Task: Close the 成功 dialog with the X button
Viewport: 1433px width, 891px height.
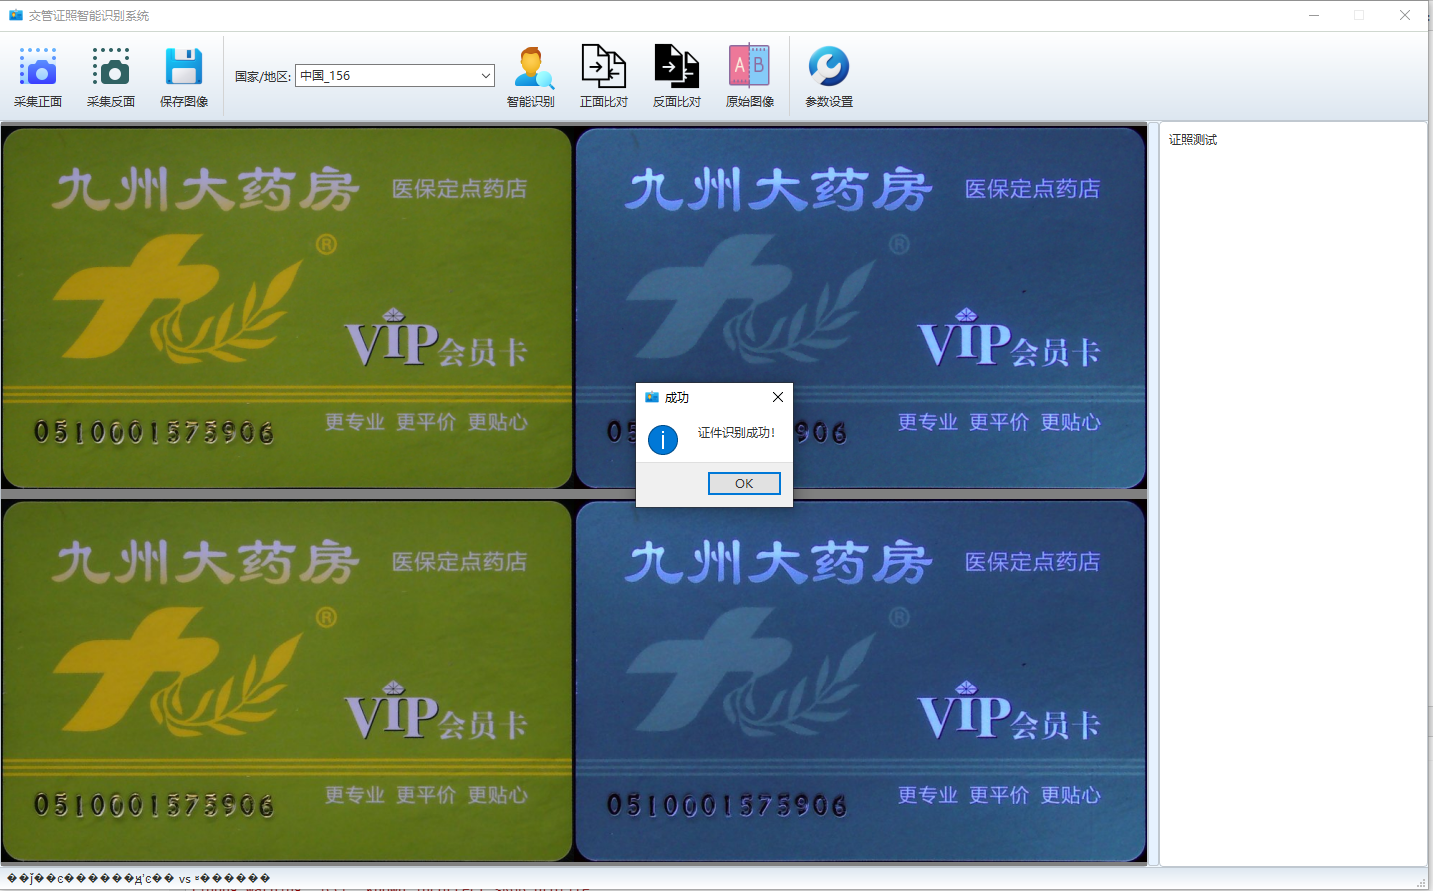Action: coord(778,397)
